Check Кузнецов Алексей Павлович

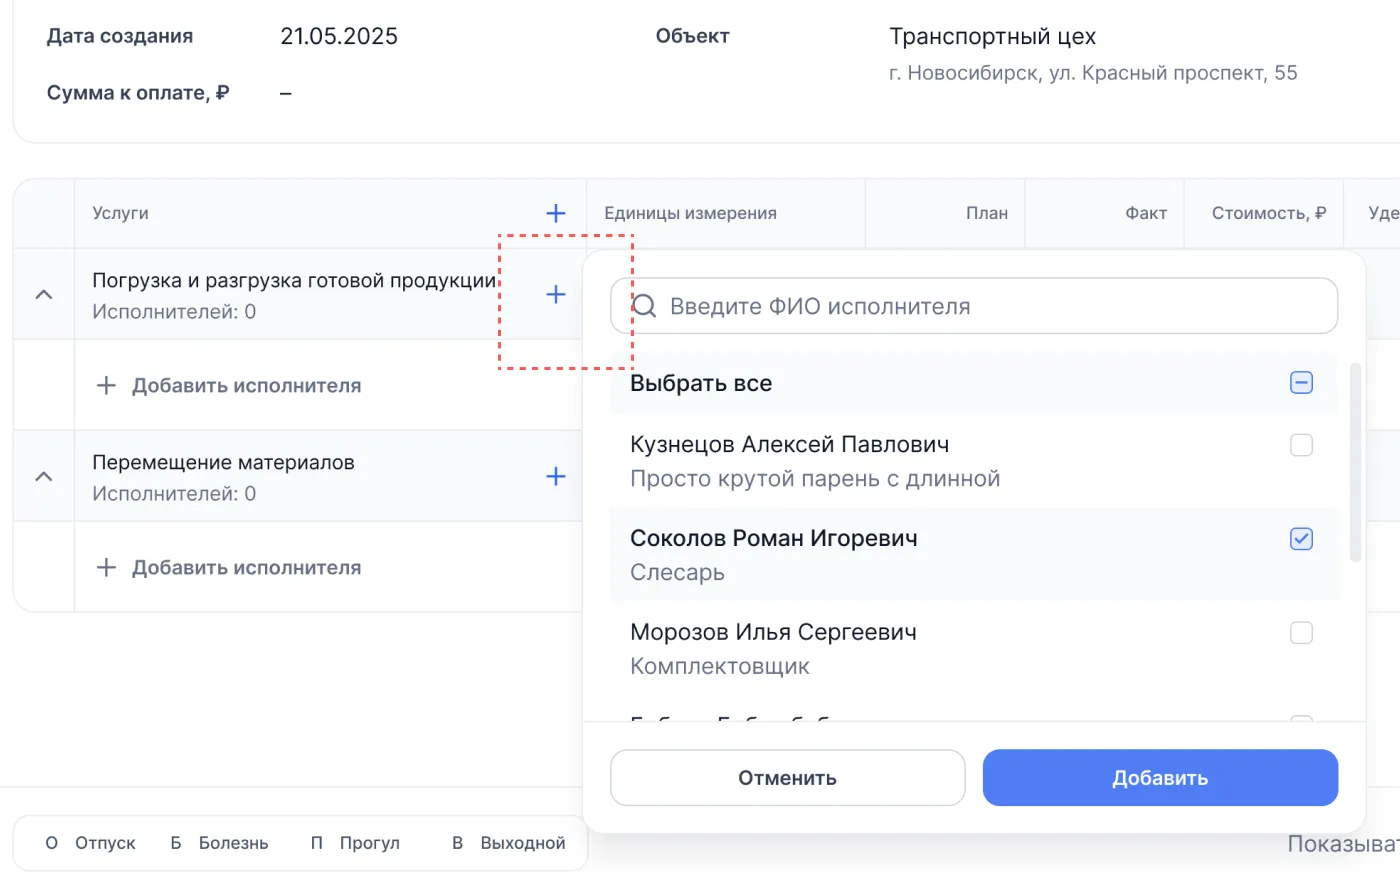click(x=1301, y=445)
